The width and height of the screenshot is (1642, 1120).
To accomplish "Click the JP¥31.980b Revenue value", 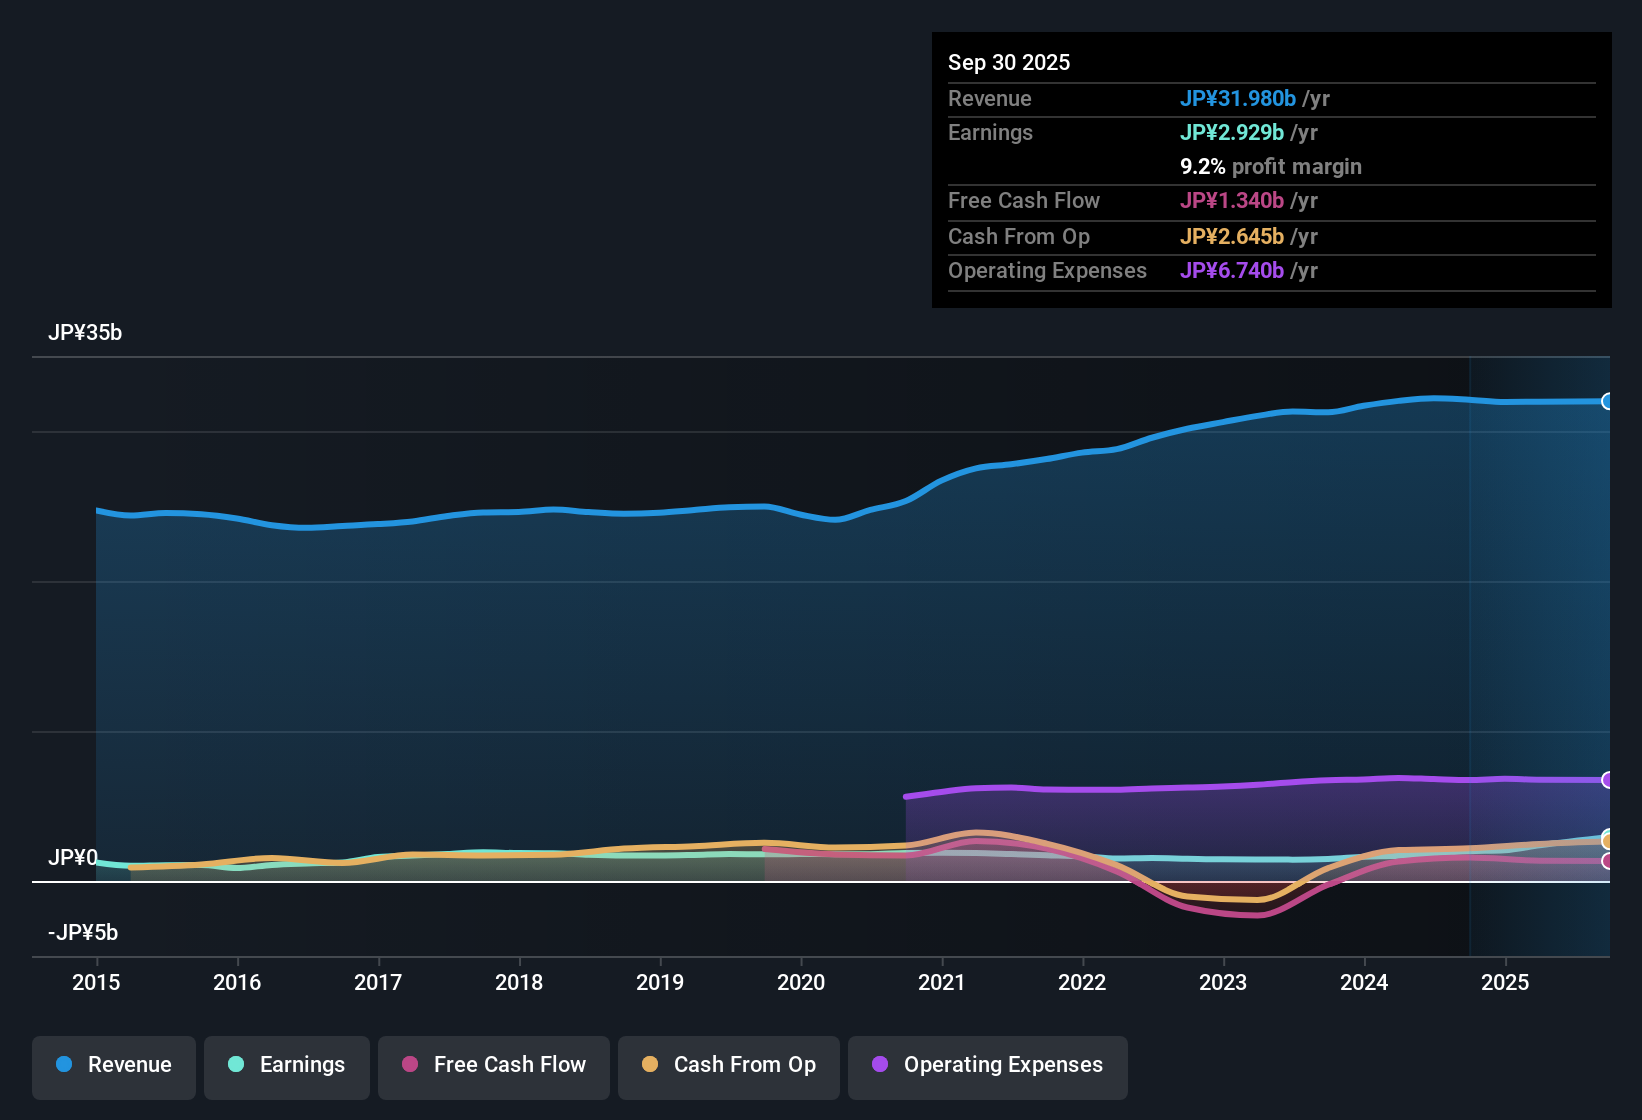I will click(1238, 99).
